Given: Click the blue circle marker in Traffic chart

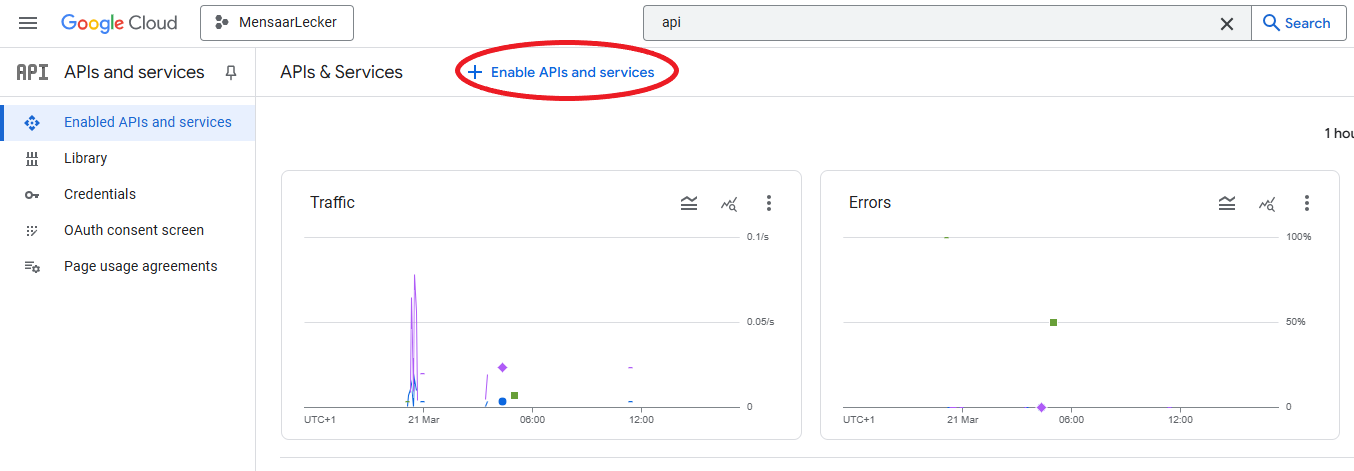Looking at the screenshot, I should pyautogui.click(x=502, y=402).
